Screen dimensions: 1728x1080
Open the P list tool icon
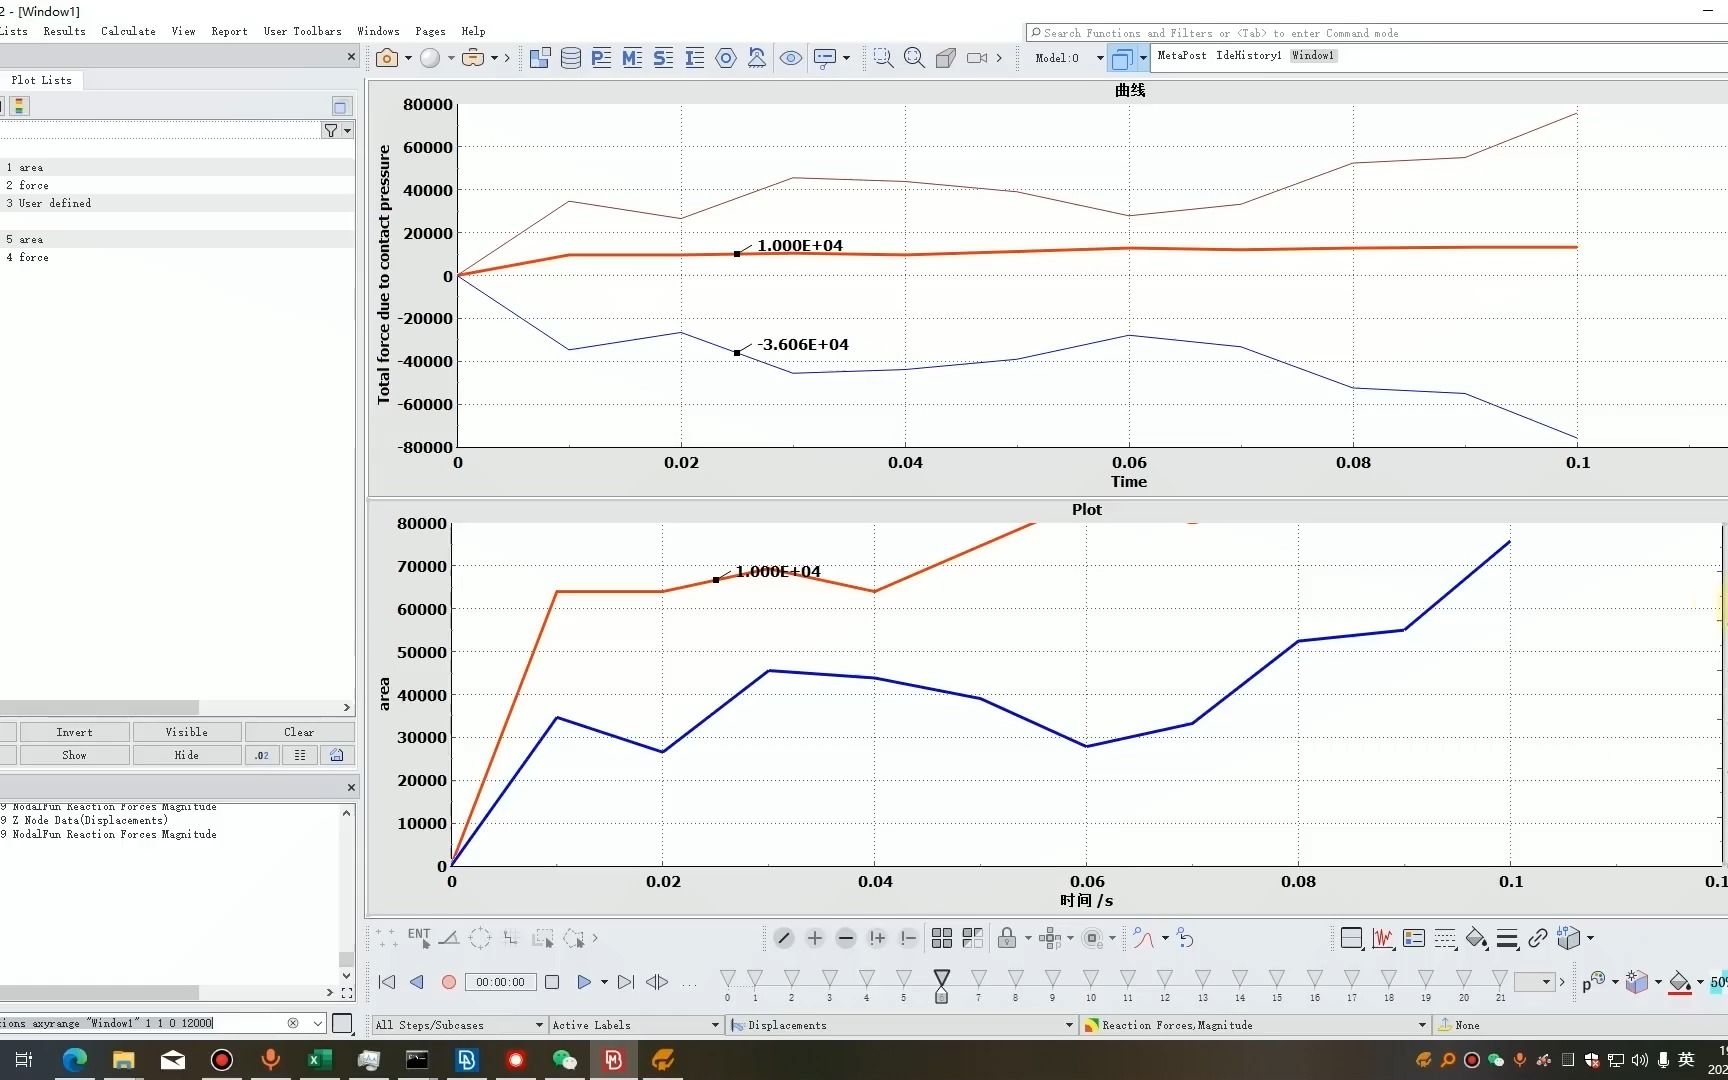[x=601, y=58]
